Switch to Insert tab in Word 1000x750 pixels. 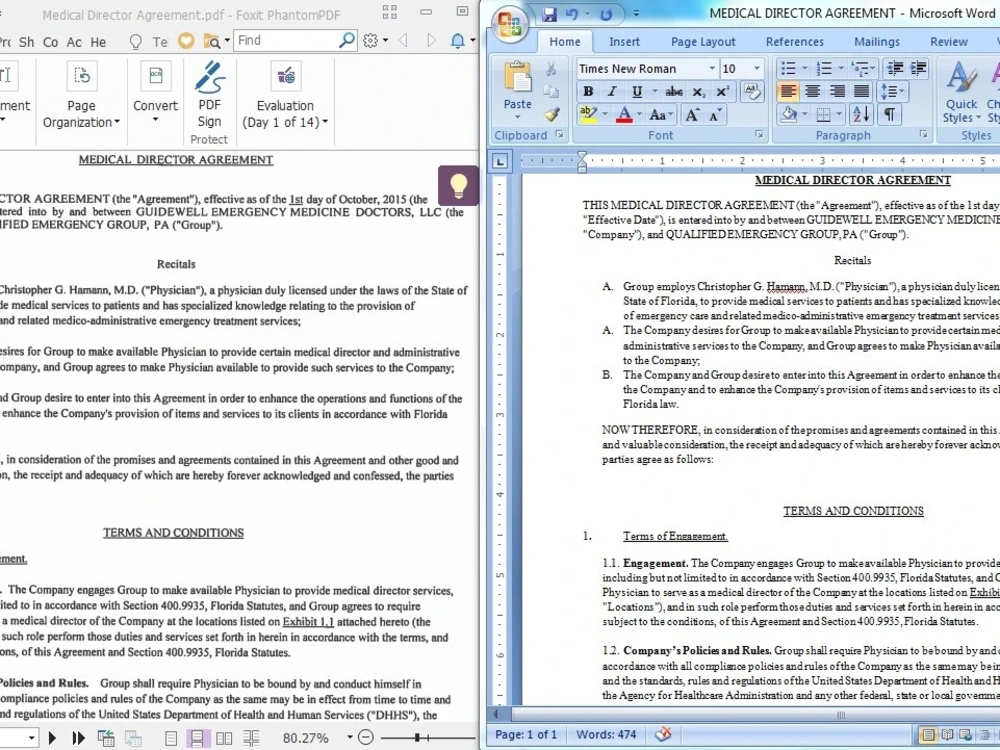pos(624,41)
